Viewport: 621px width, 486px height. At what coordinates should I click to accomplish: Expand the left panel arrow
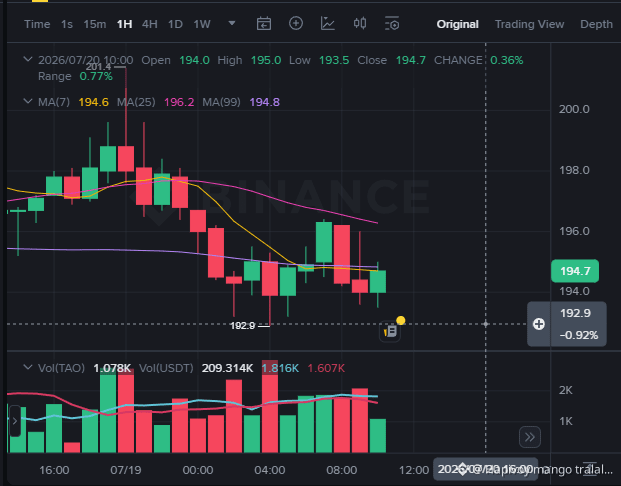[14, 421]
